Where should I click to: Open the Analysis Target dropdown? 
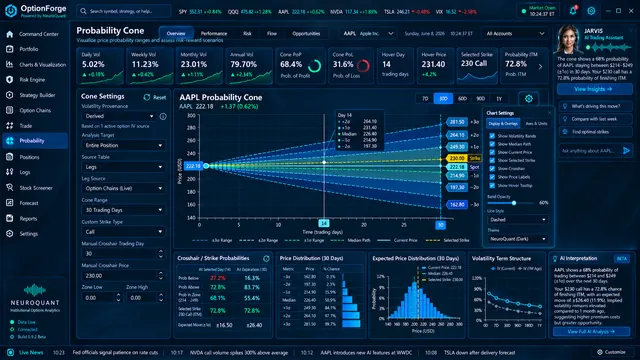[123, 145]
